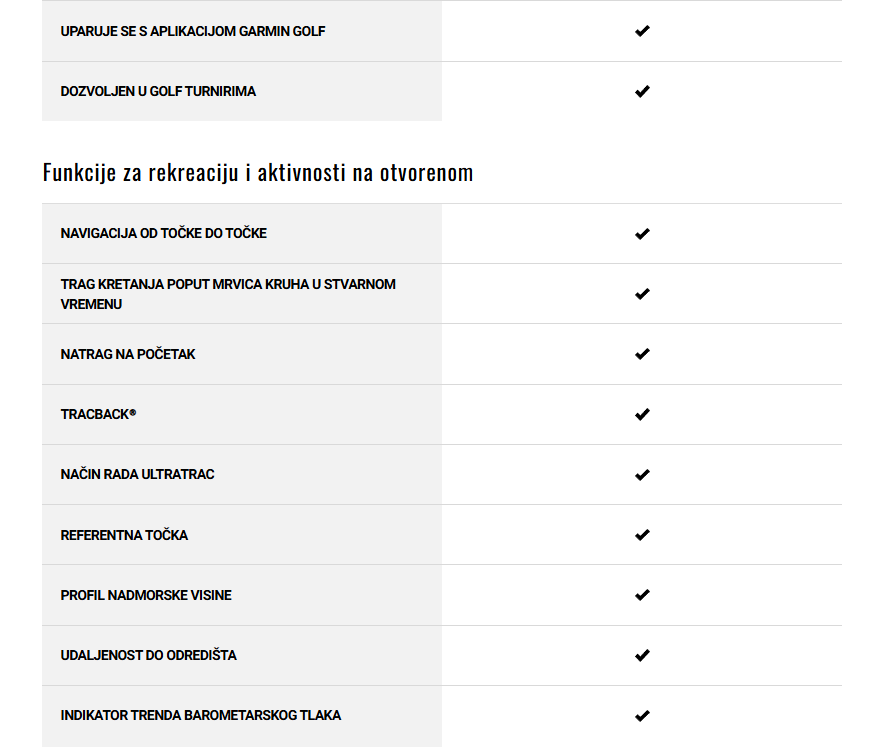Screen dimensions: 882x747
Task: Select the Funkcije za rekreaciju section heading
Action: point(257,173)
